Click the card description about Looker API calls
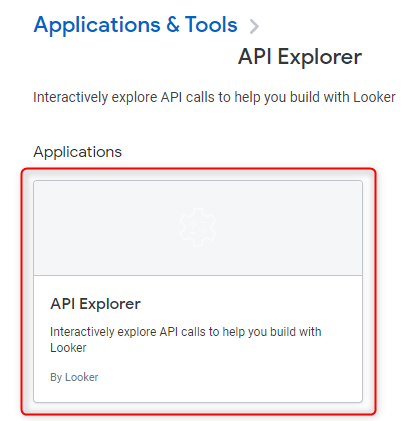 click(x=186, y=339)
